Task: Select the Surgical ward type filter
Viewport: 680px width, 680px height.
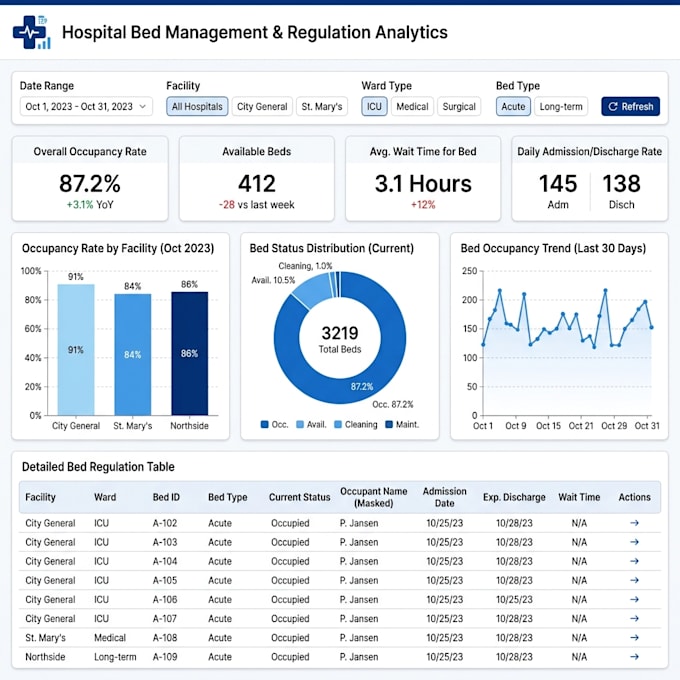Action: pyautogui.click(x=459, y=106)
